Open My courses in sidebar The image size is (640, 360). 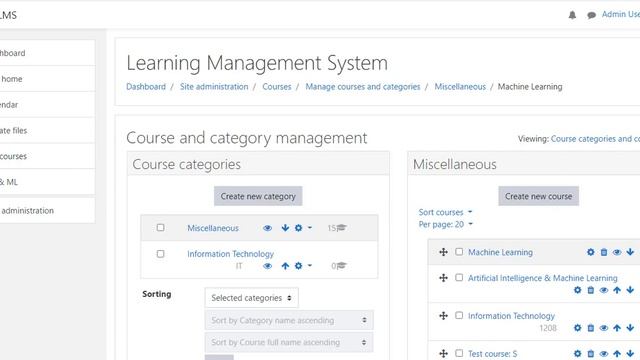[47, 156]
